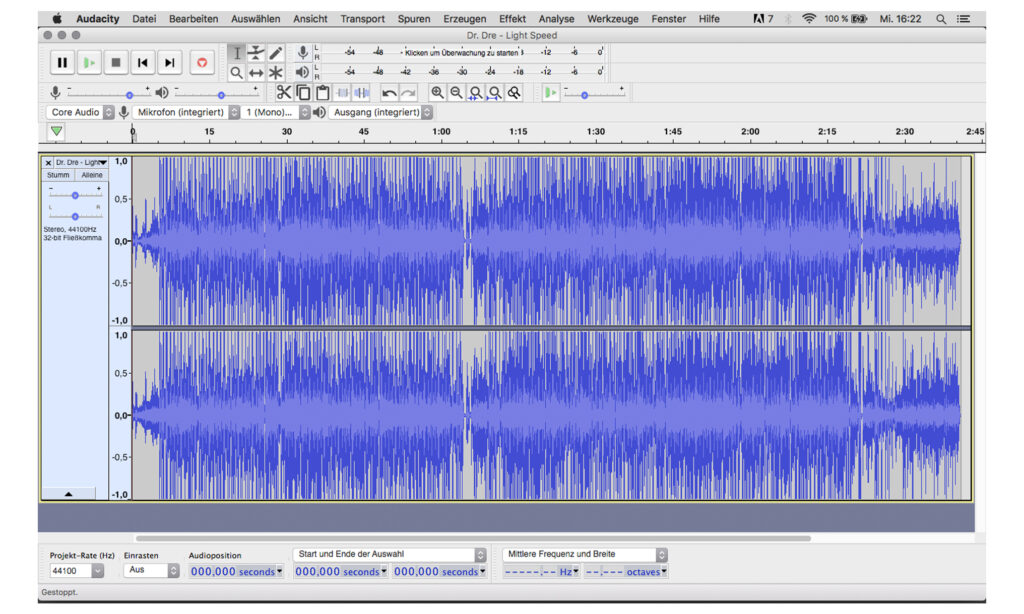
Task: Select the I-beam Selection tool
Action: click(x=236, y=53)
